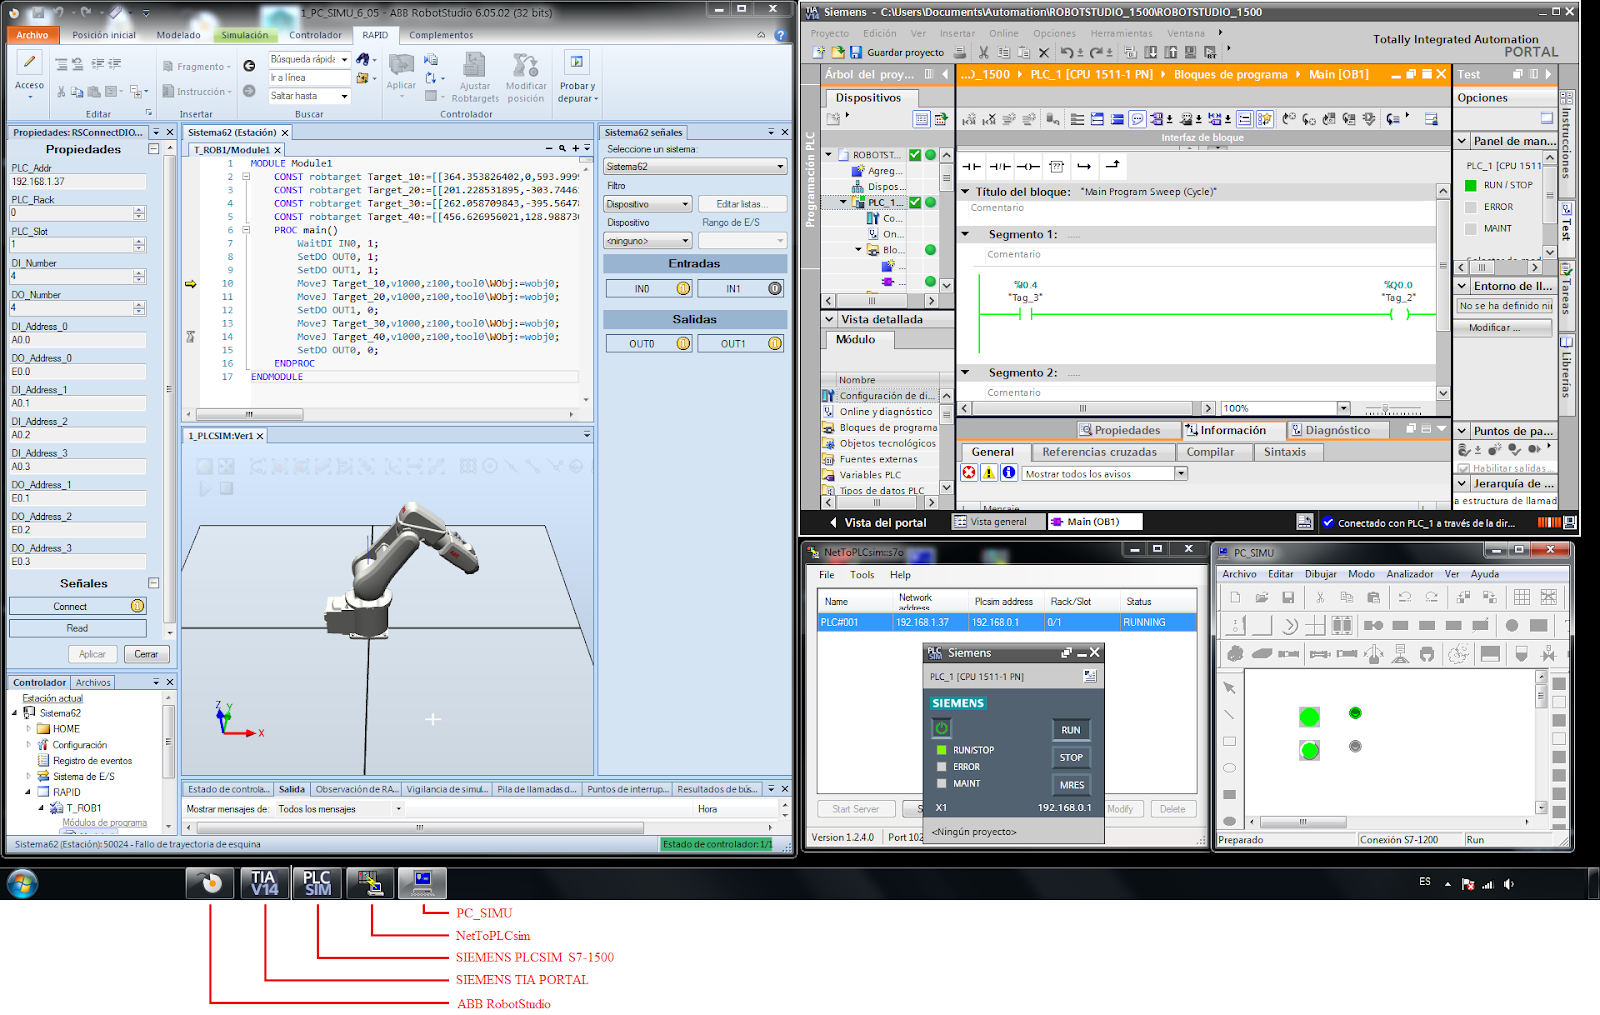1600x1015 pixels.
Task: Switch to the Simulación ribbon tab
Action: click(245, 35)
